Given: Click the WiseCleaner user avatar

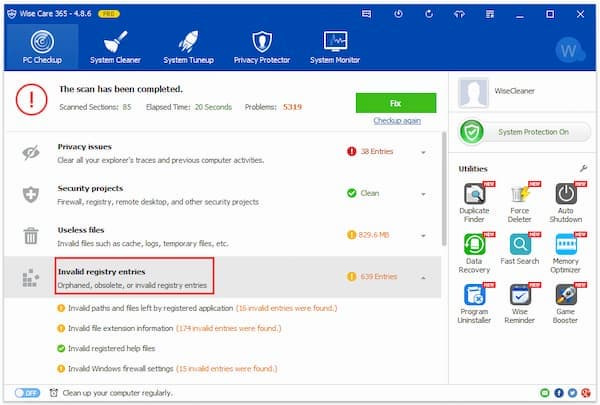Looking at the screenshot, I should [473, 92].
